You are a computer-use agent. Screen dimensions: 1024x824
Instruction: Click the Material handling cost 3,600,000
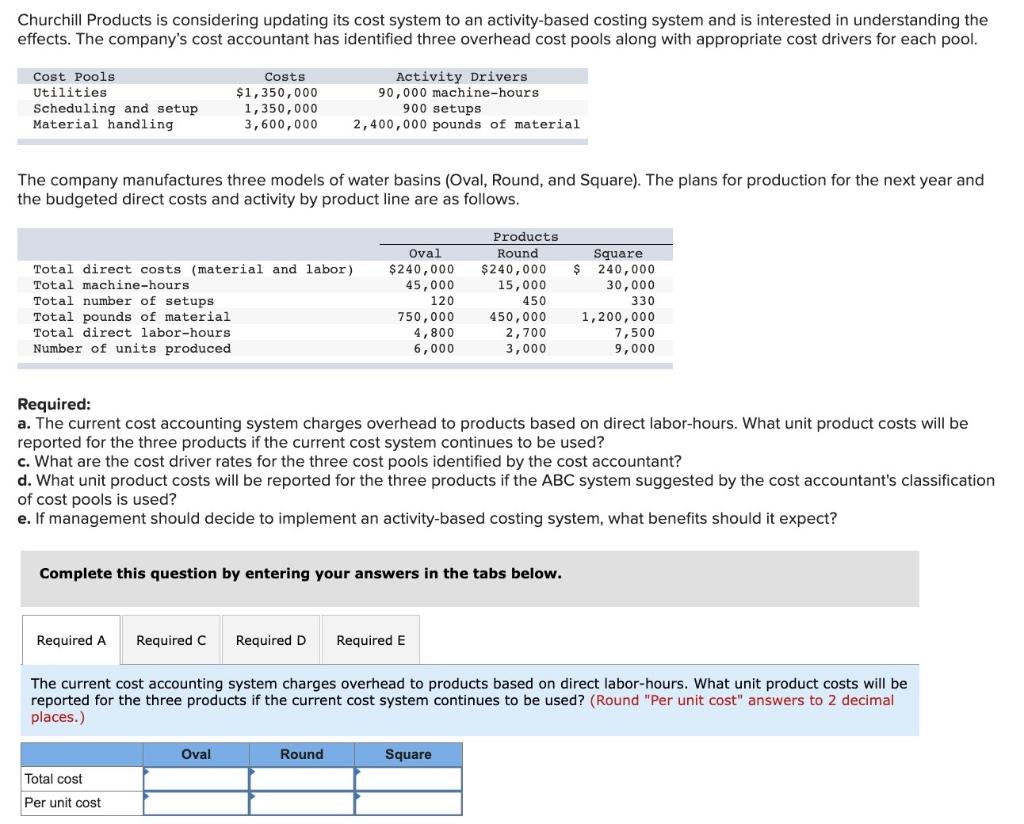pos(281,124)
